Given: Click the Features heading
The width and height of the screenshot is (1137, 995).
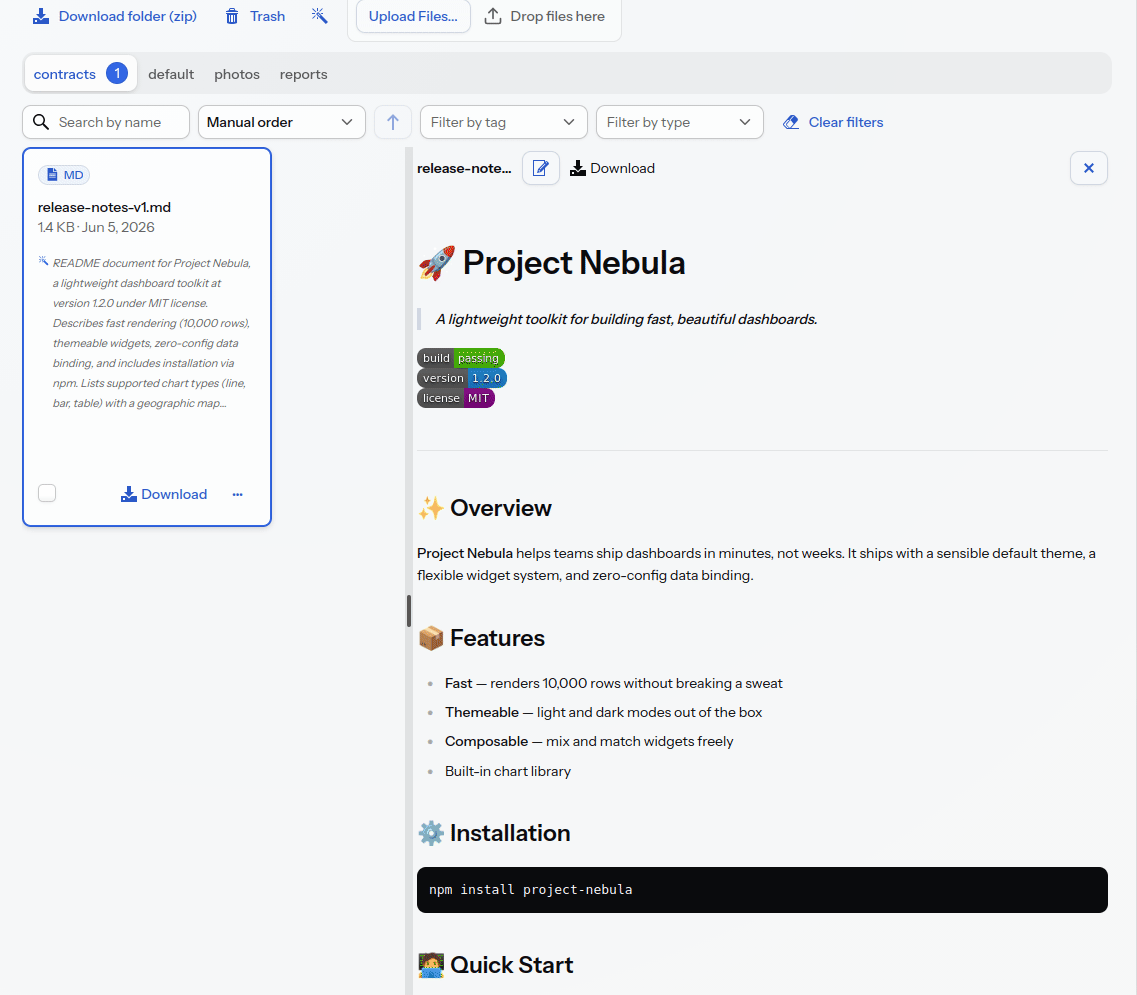Looking at the screenshot, I should (x=481, y=638).
